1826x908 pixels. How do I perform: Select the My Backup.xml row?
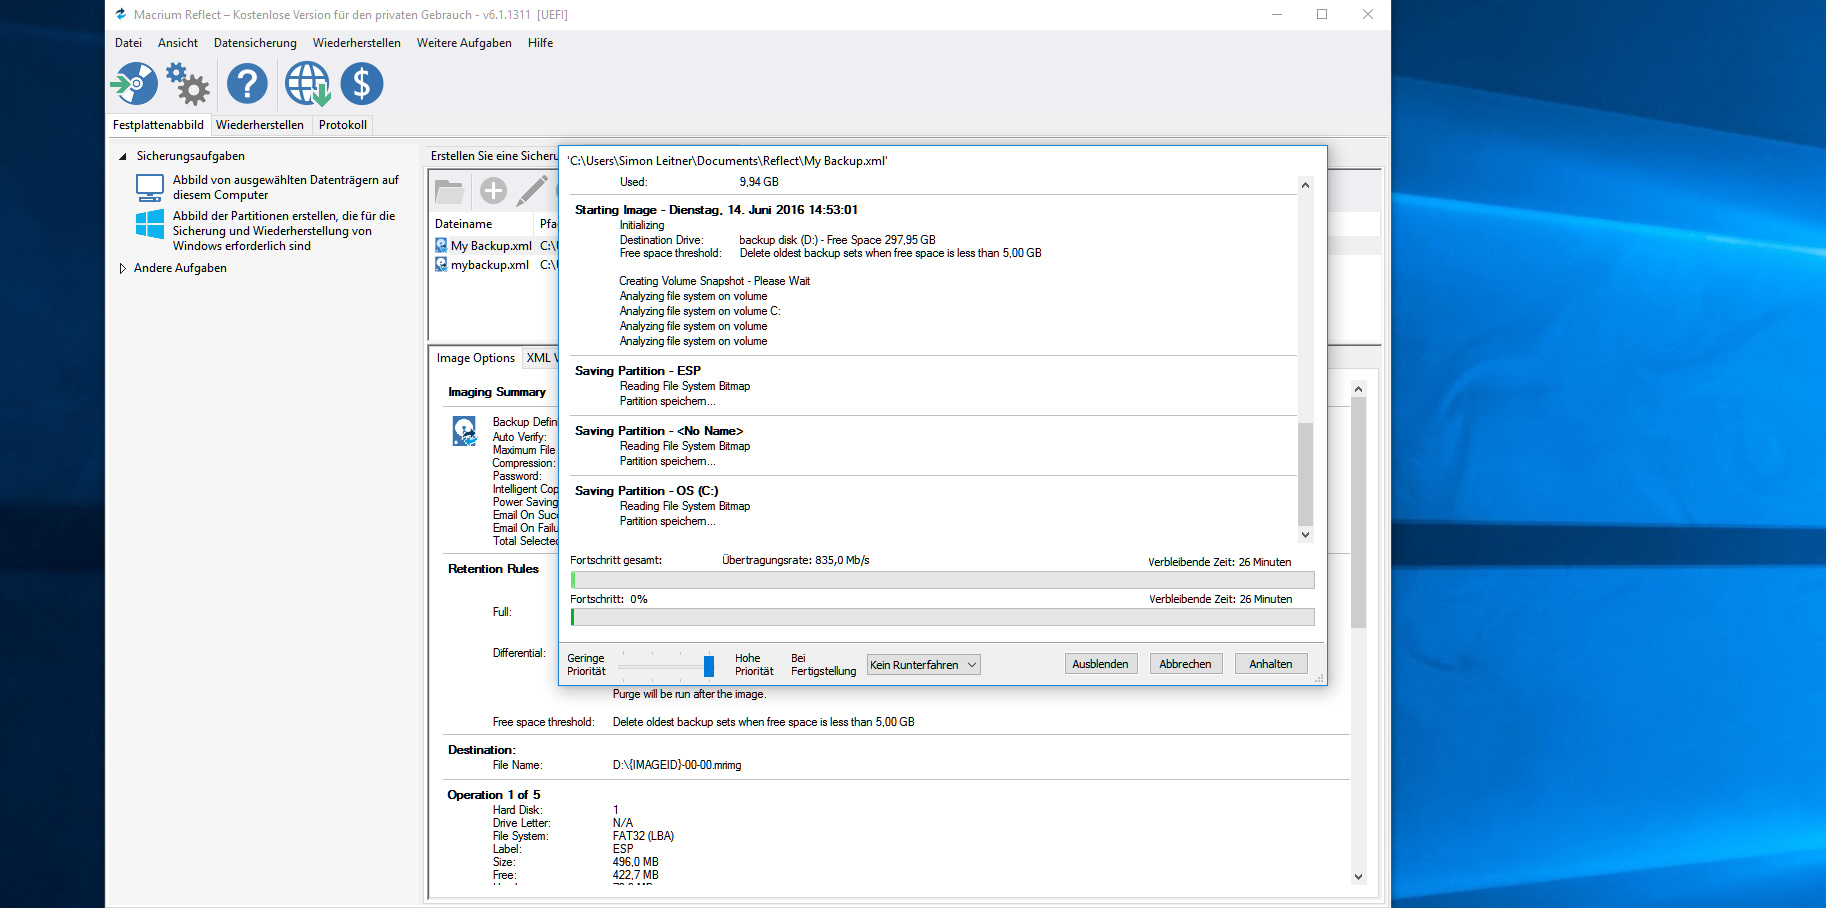(x=495, y=246)
